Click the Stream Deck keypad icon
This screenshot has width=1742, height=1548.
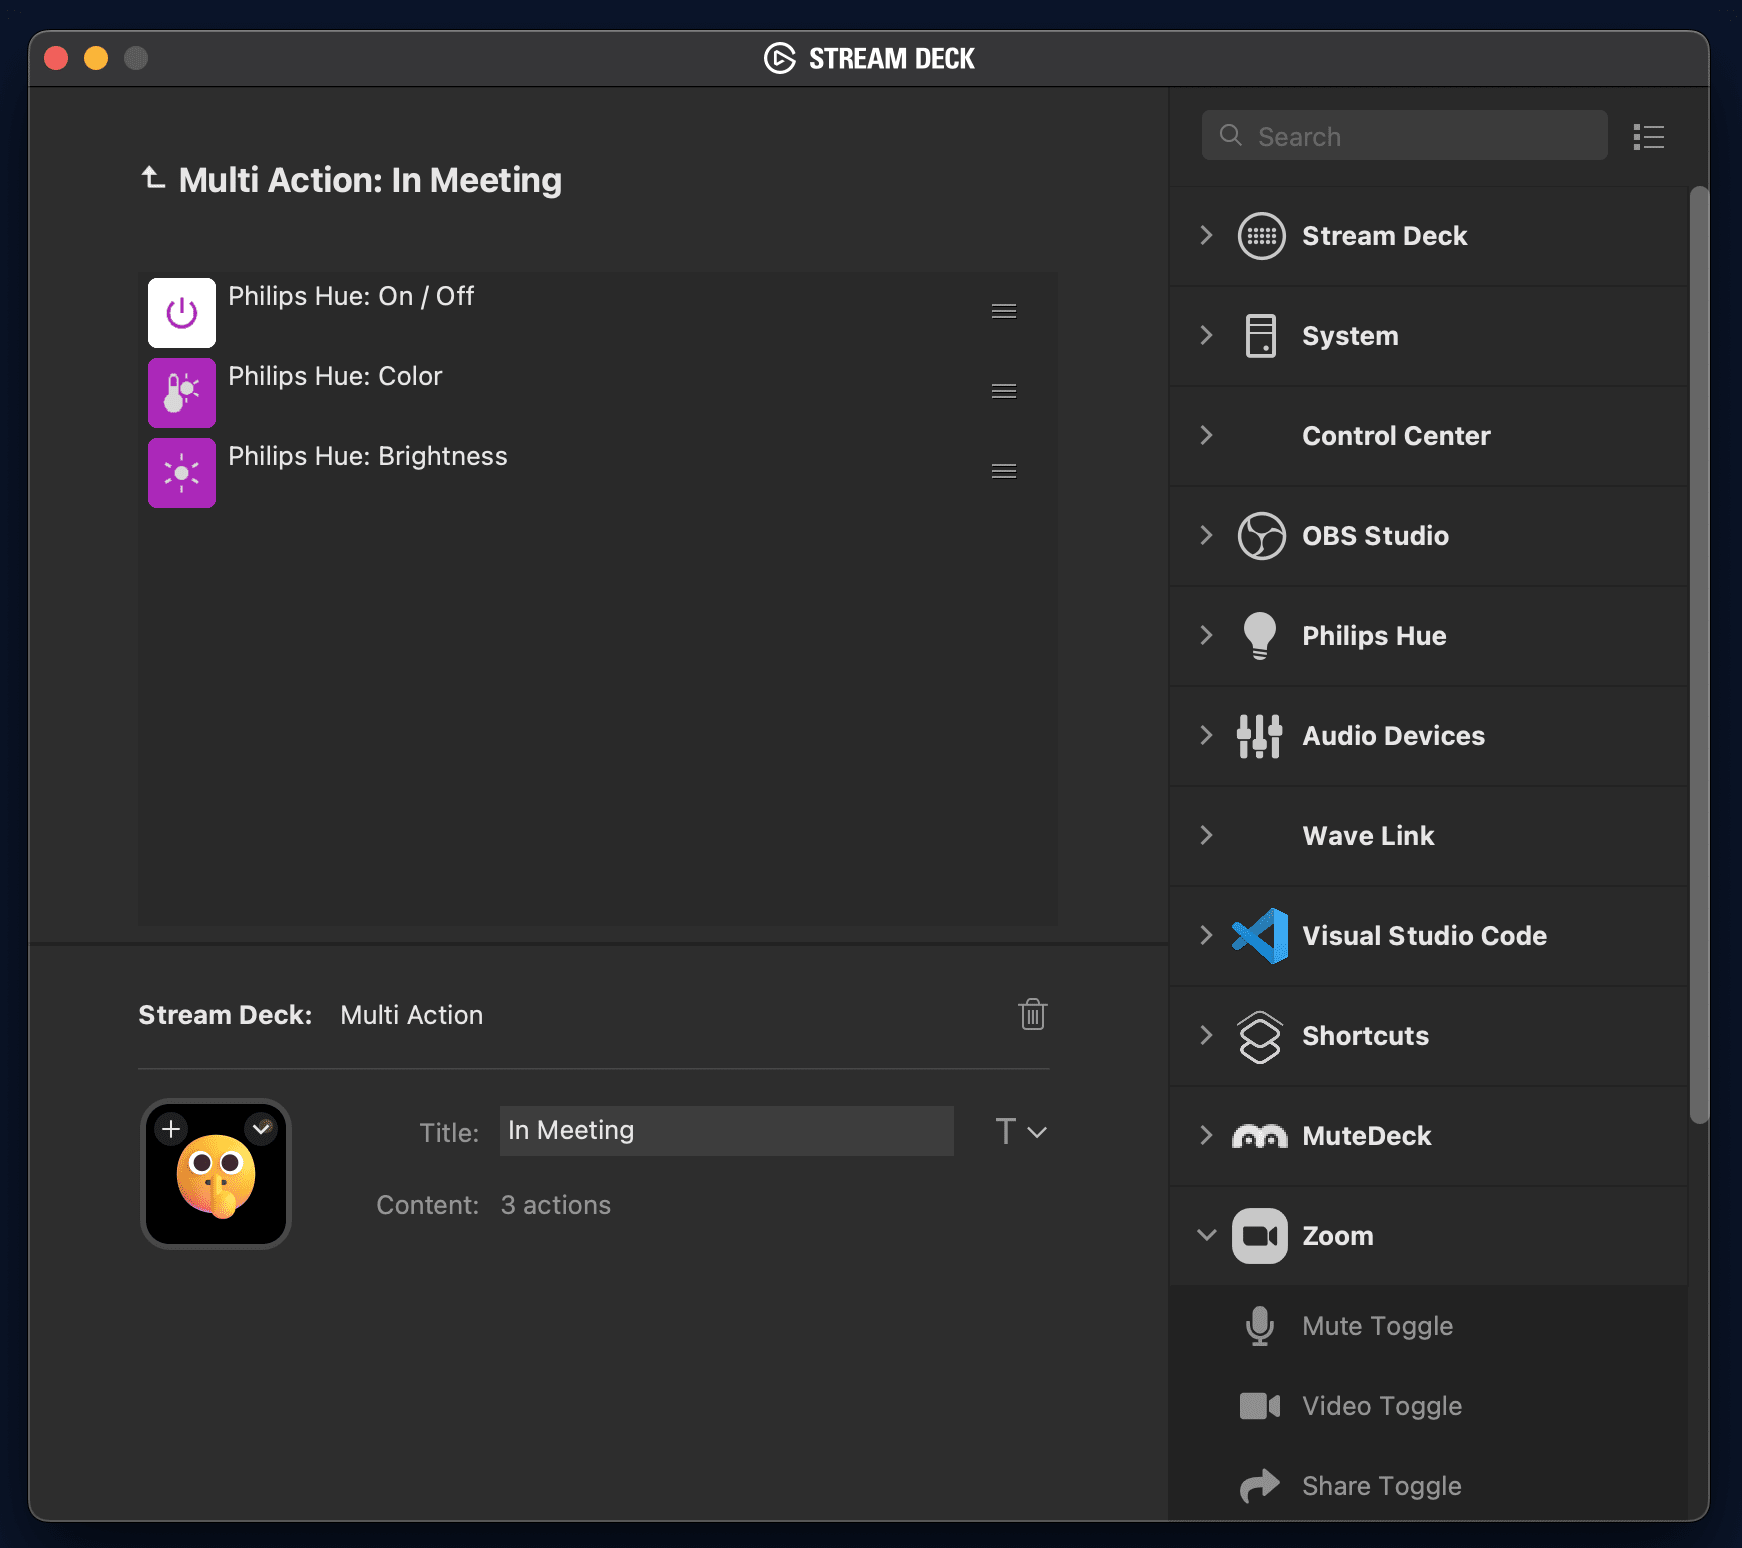tap(1261, 236)
